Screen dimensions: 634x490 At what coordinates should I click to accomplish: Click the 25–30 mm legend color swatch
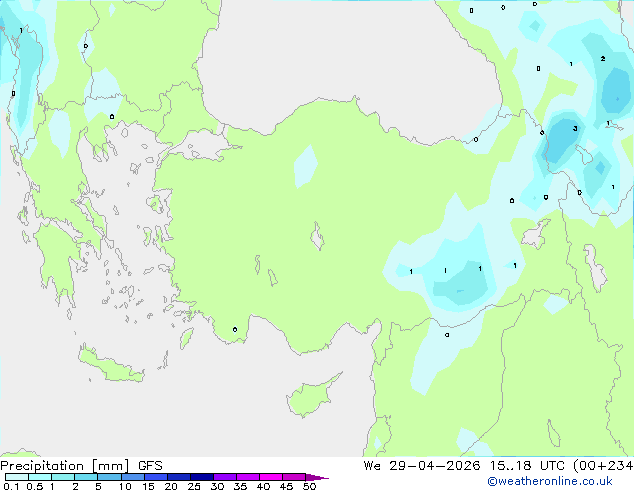point(201,477)
